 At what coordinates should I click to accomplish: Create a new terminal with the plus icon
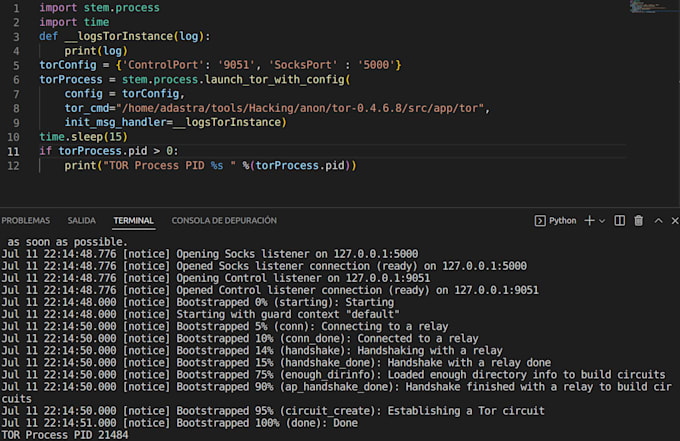(x=589, y=221)
